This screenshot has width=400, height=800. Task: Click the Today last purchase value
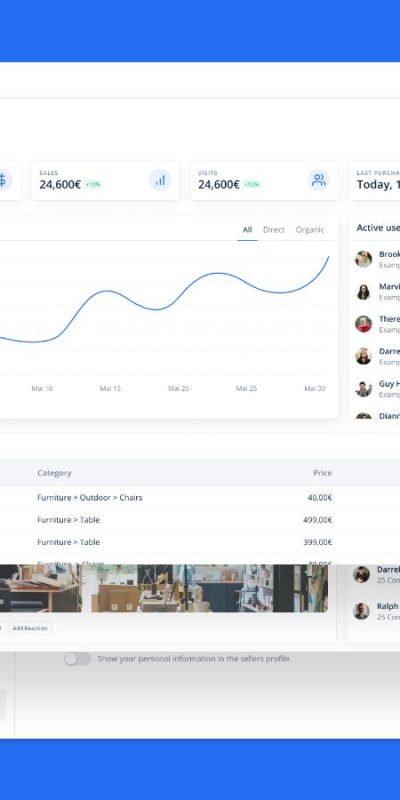tap(378, 185)
